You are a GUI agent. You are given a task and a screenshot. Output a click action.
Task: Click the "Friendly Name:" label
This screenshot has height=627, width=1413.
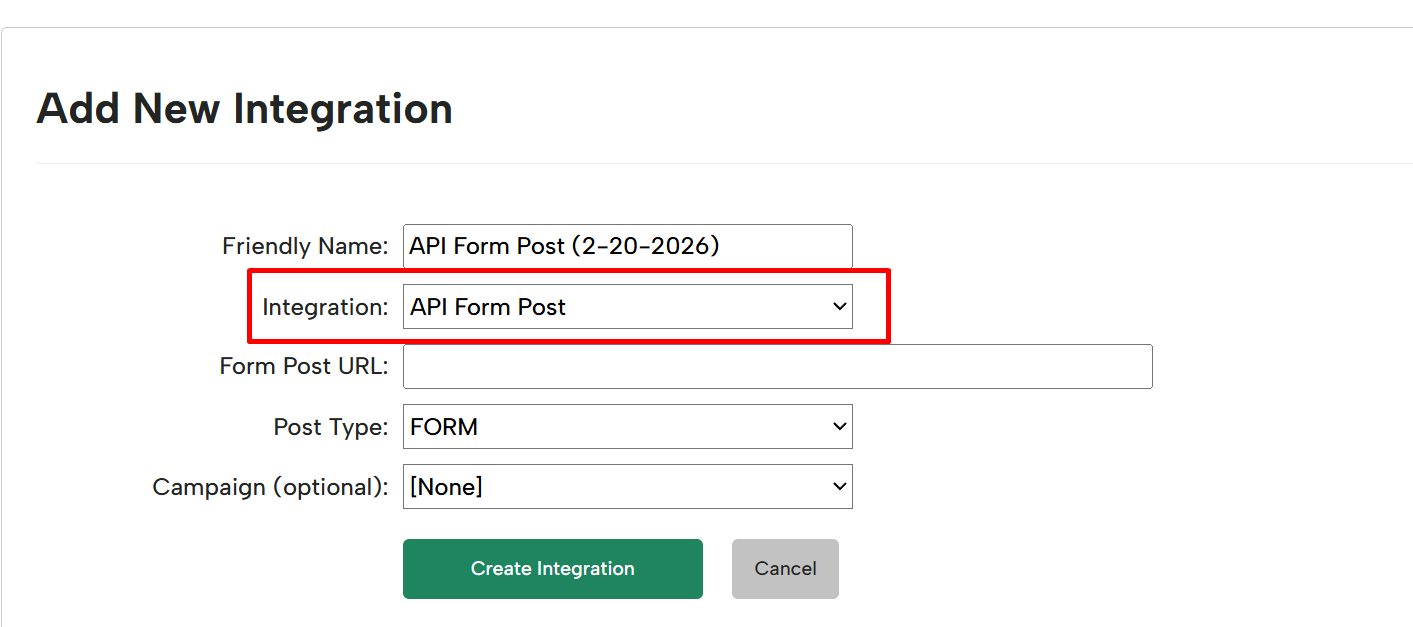(x=305, y=246)
